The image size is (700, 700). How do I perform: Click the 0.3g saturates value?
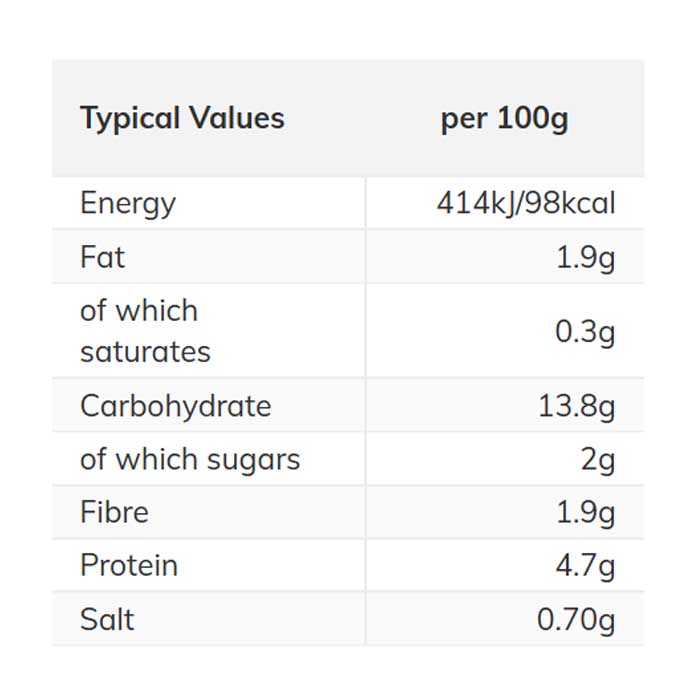click(x=585, y=331)
